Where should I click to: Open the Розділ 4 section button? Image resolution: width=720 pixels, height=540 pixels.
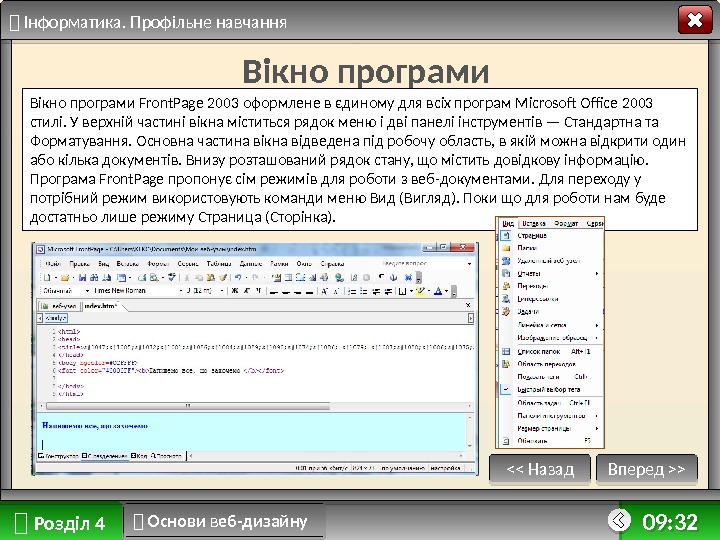tap(61, 523)
